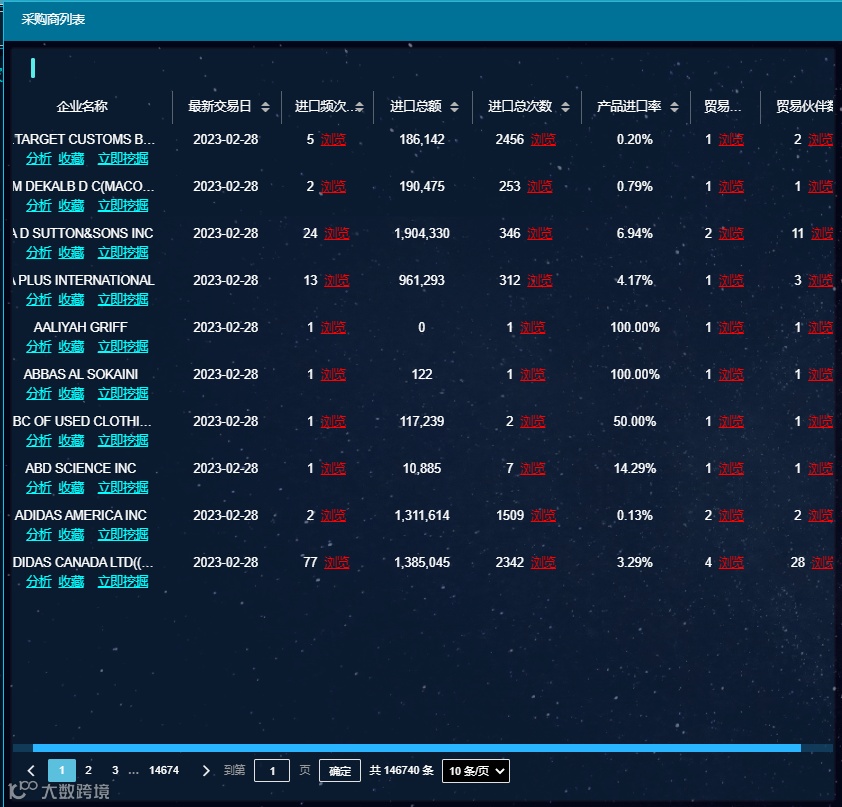Click 分析 for ADIDAS AMERICA INC row
This screenshot has height=807, width=842.
pos(39,534)
